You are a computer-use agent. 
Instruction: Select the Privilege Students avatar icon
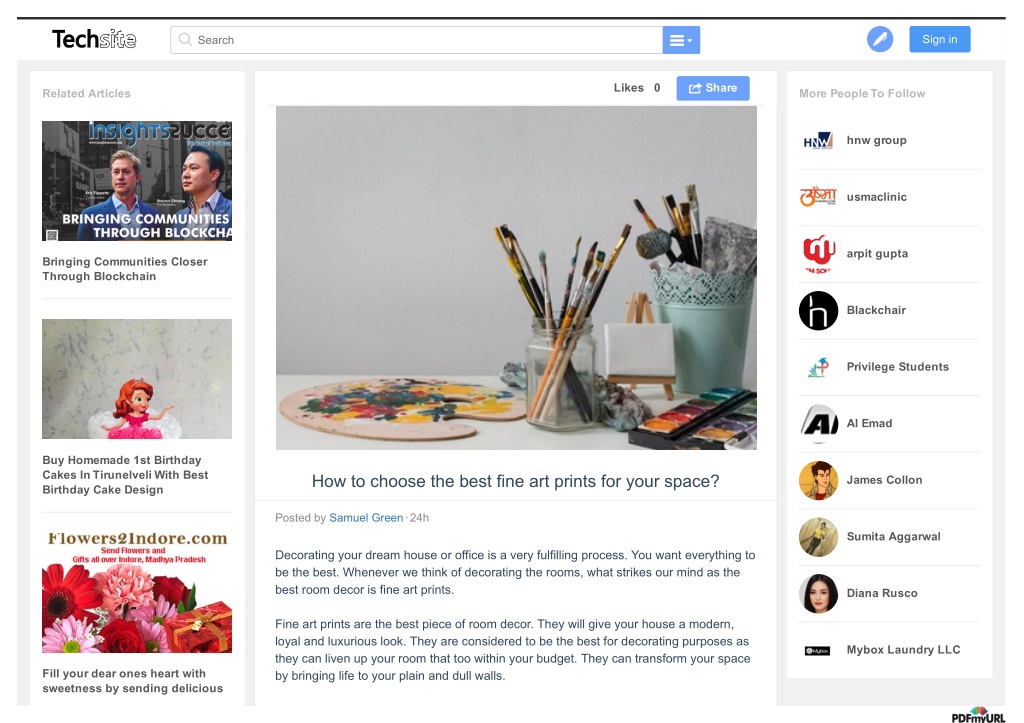818,367
